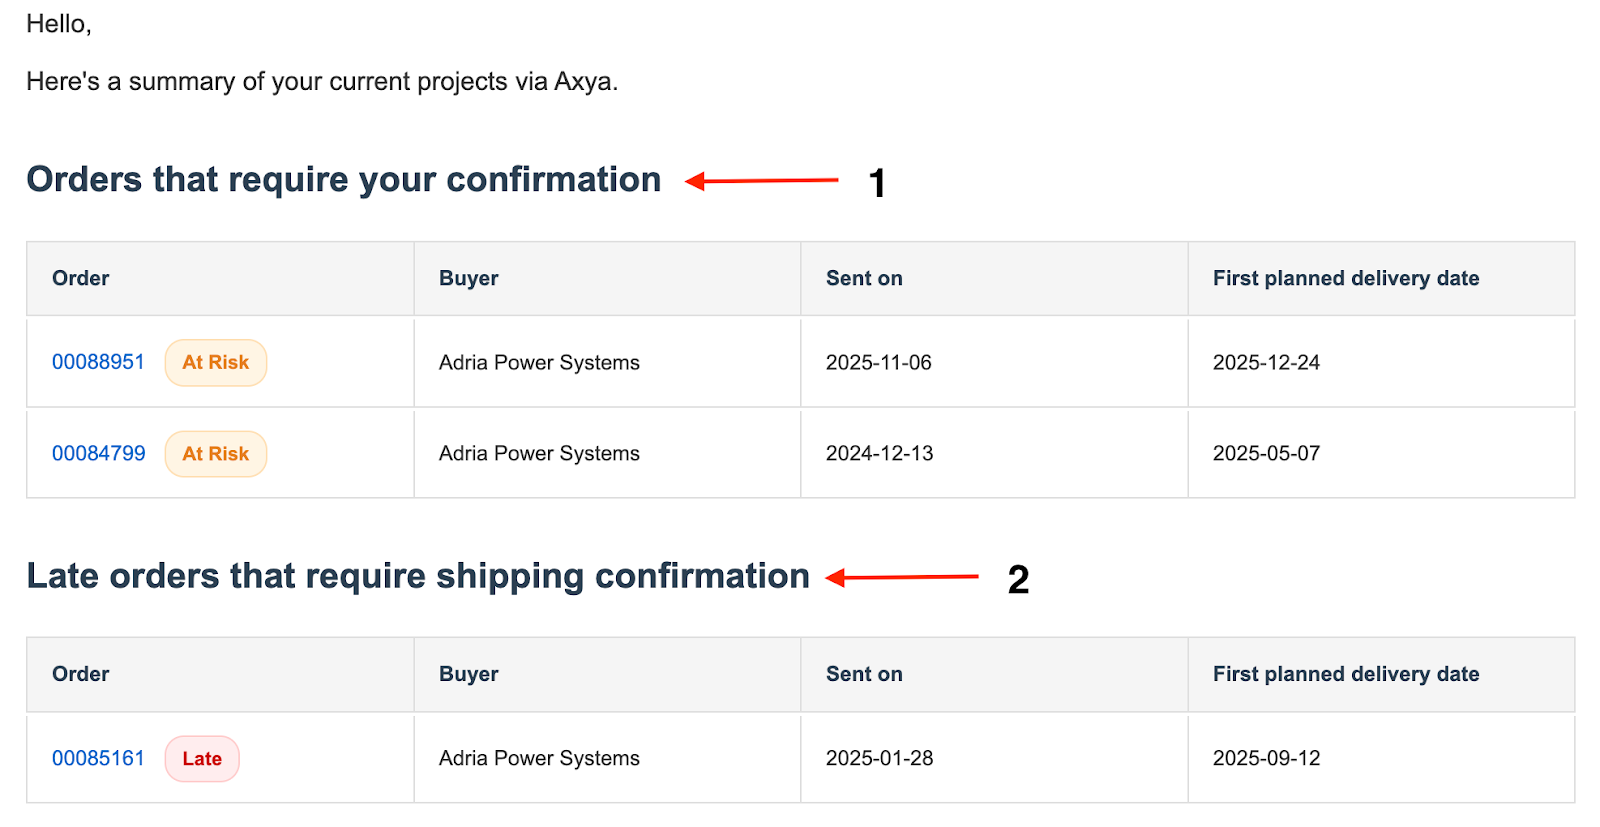Click buyer Adria Power Systems for order 00085161
The height and width of the screenshot is (827, 1600).
click(x=539, y=758)
